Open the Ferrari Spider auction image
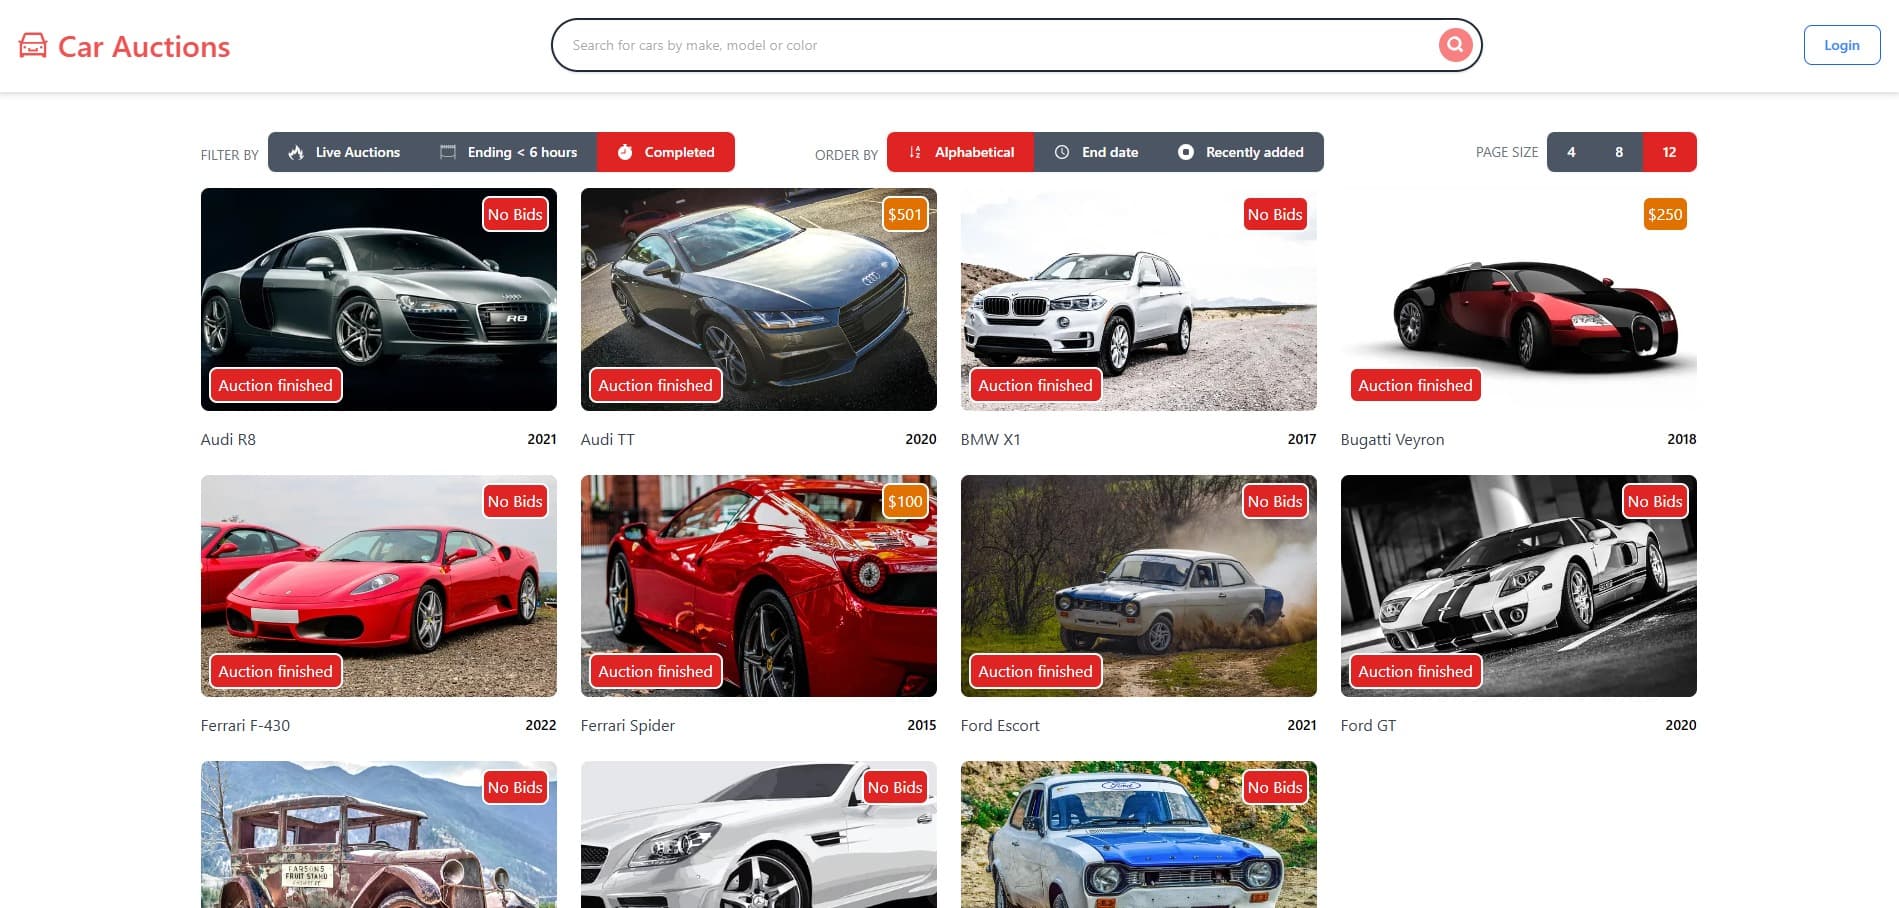Image resolution: width=1899 pixels, height=908 pixels. pos(759,586)
